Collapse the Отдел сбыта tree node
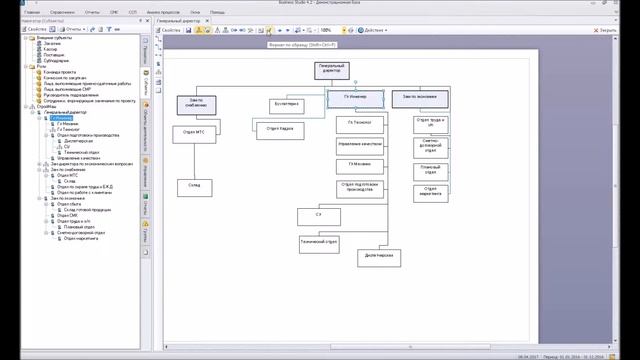Screen dimensions: 640x360 coord(46,204)
